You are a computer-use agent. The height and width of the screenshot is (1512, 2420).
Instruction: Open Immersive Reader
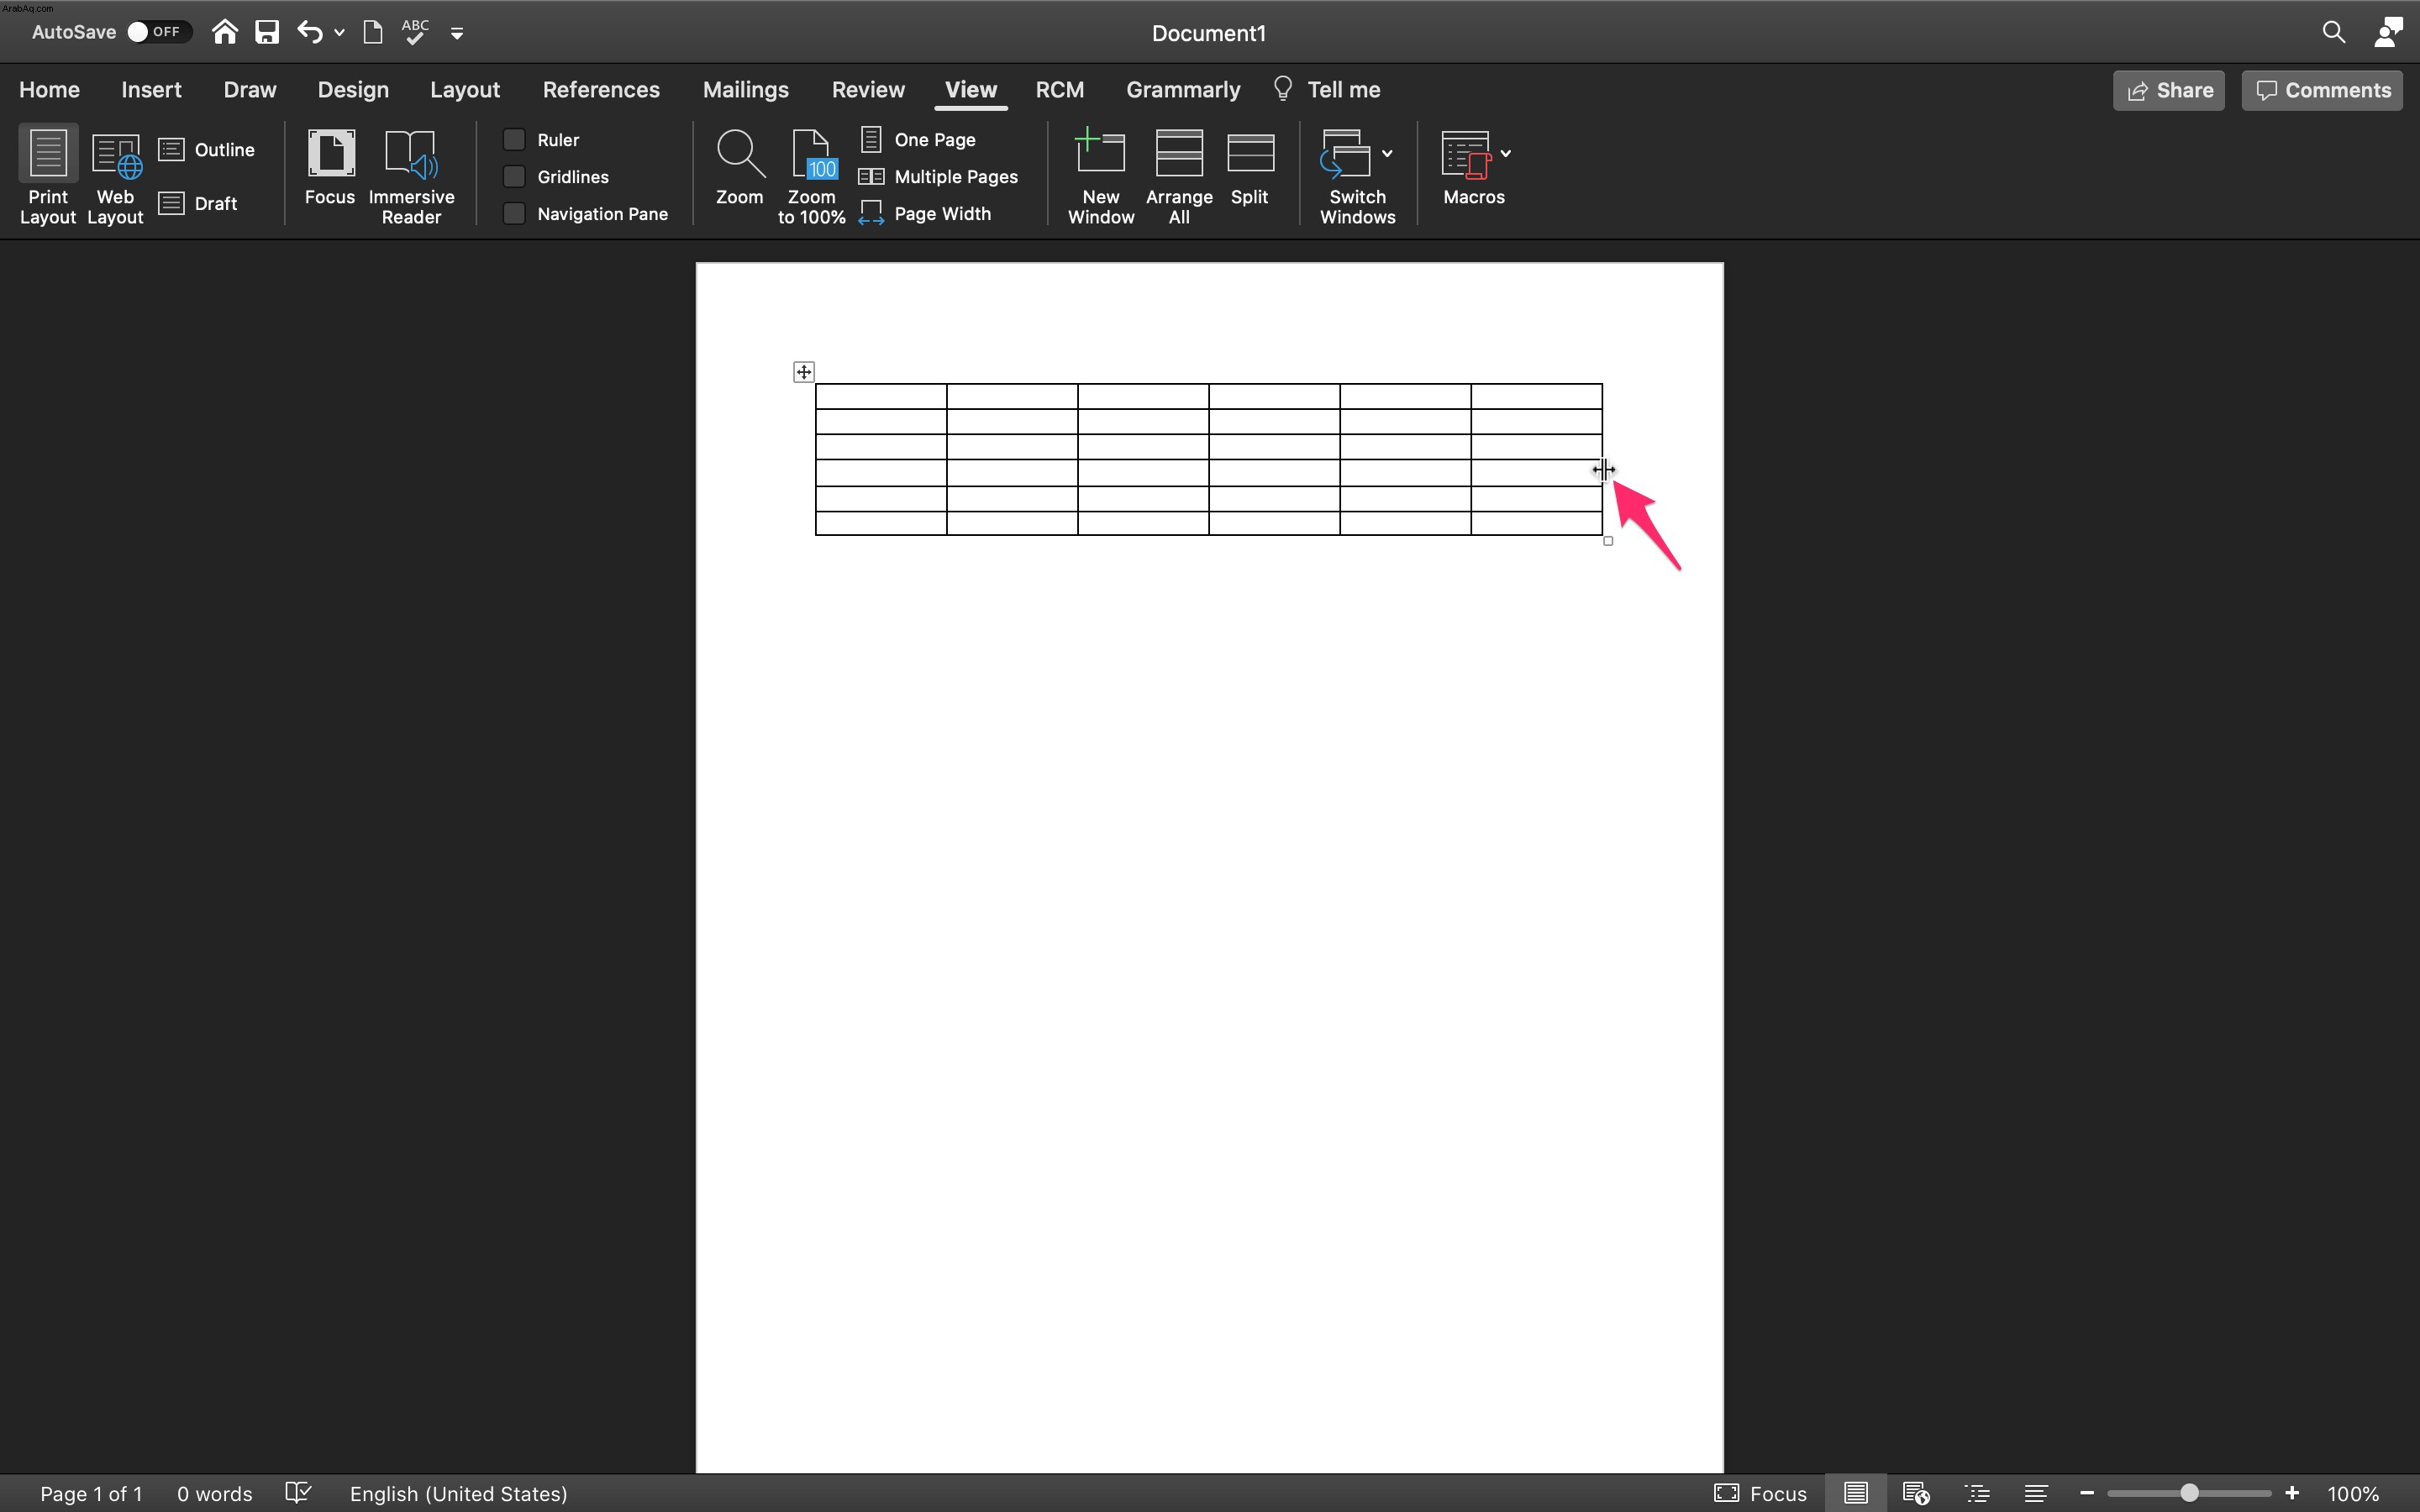[411, 176]
